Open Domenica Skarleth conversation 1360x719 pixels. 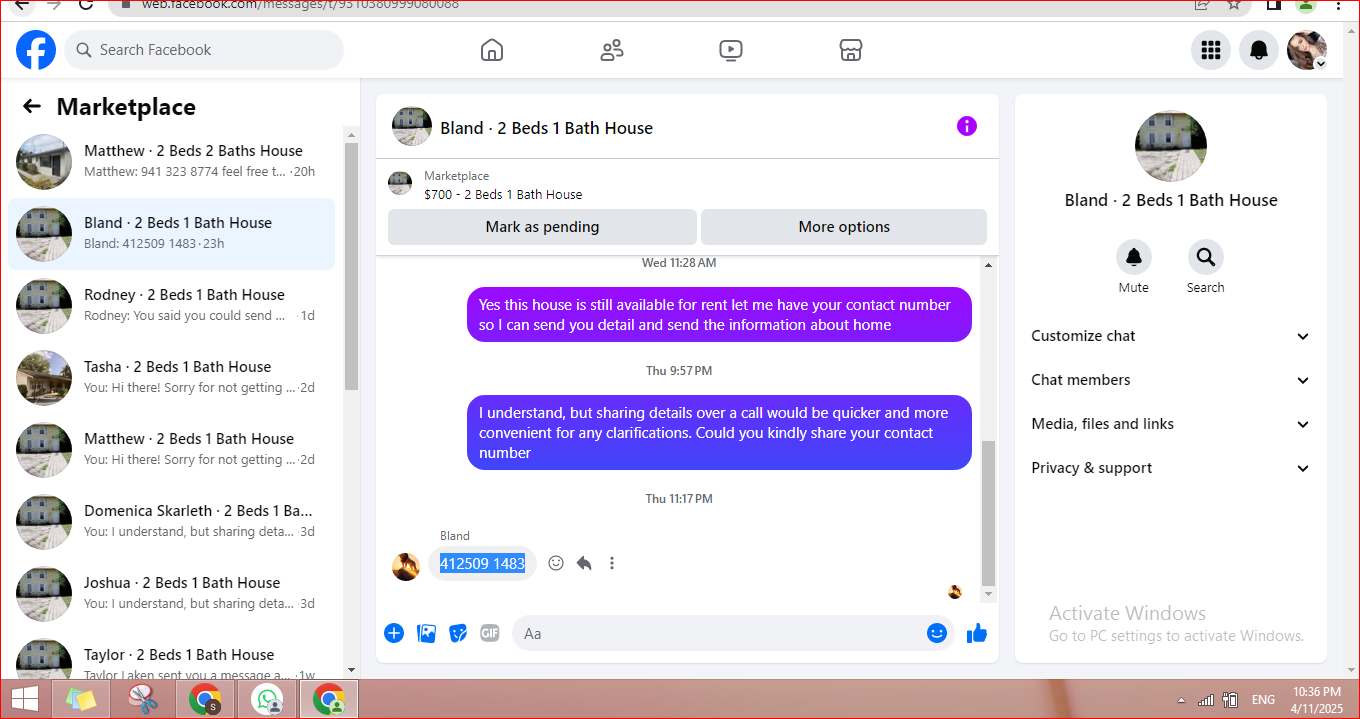click(x=172, y=522)
